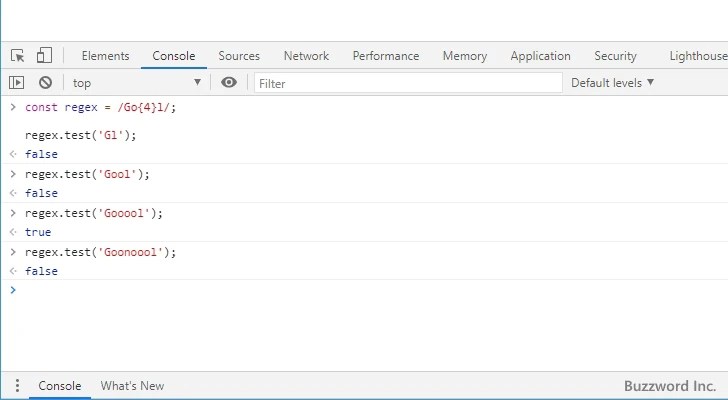Open the Sources tab

pos(239,56)
